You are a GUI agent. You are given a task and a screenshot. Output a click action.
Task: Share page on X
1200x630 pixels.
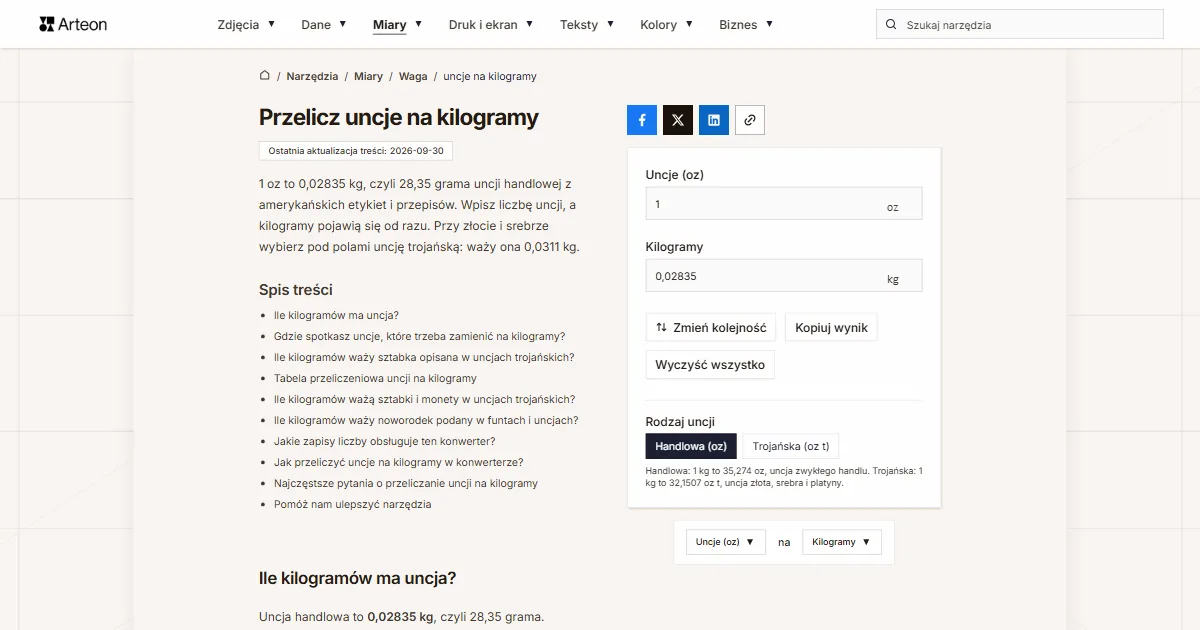point(678,120)
